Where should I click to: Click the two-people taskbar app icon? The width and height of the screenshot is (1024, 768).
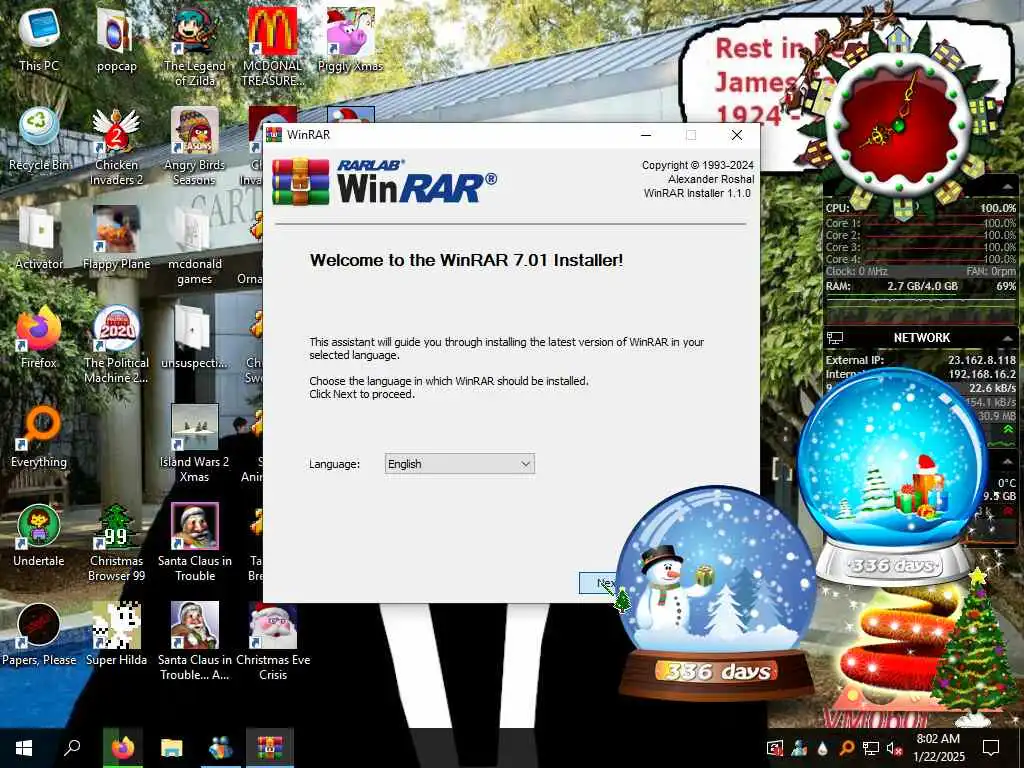(221, 748)
